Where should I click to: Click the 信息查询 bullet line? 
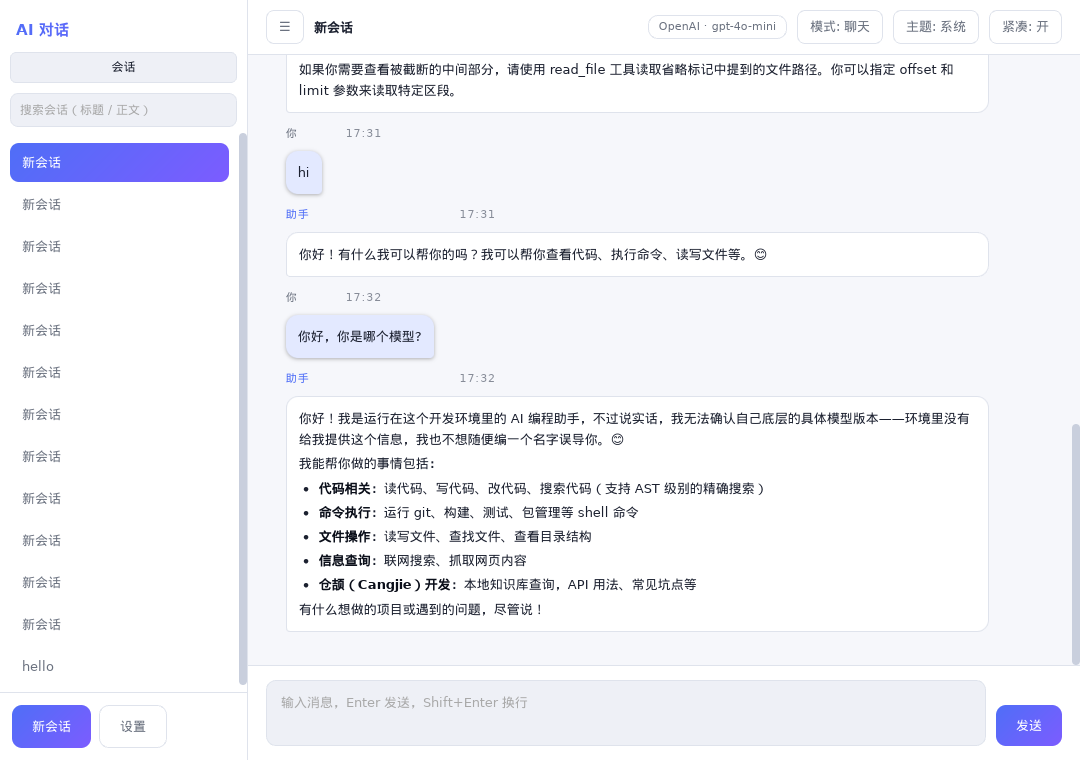[x=422, y=561]
